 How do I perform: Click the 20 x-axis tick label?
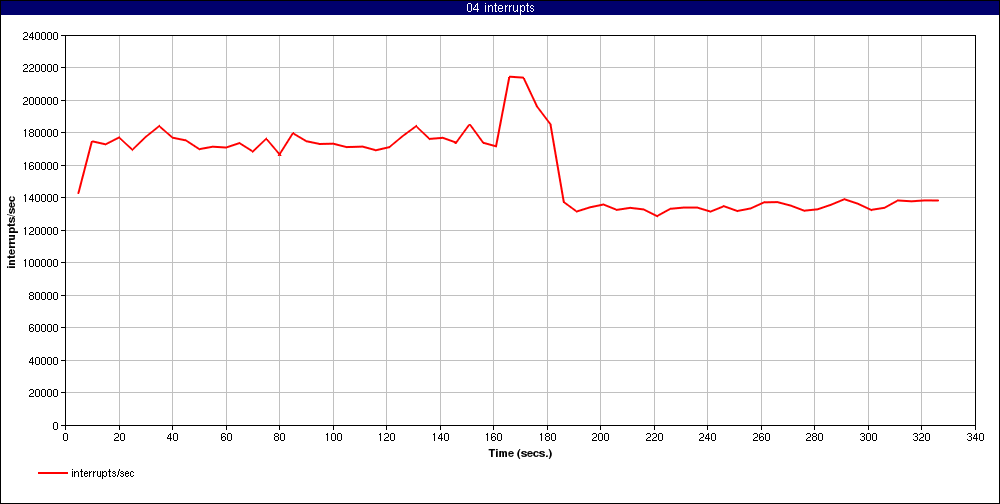click(x=119, y=438)
